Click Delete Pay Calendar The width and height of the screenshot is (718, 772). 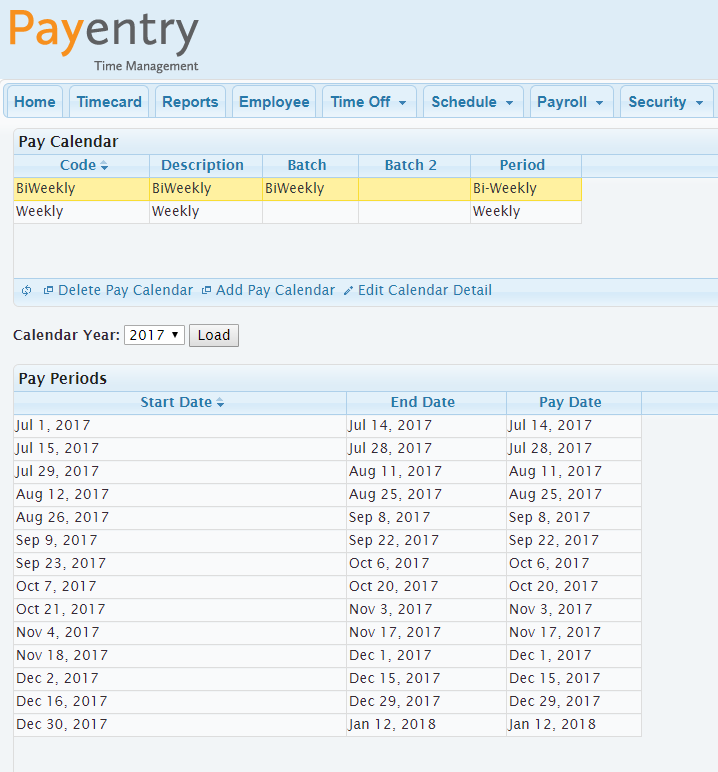click(118, 290)
